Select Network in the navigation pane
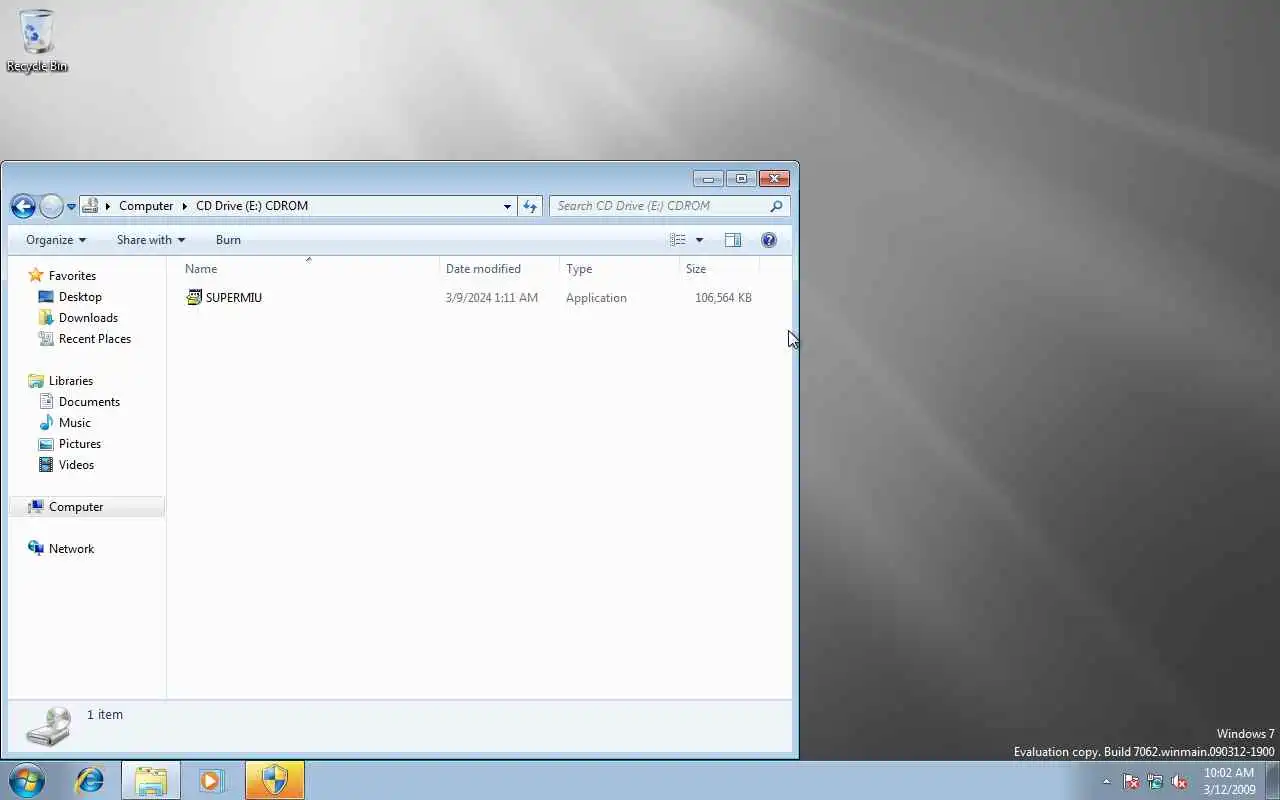 (71, 549)
